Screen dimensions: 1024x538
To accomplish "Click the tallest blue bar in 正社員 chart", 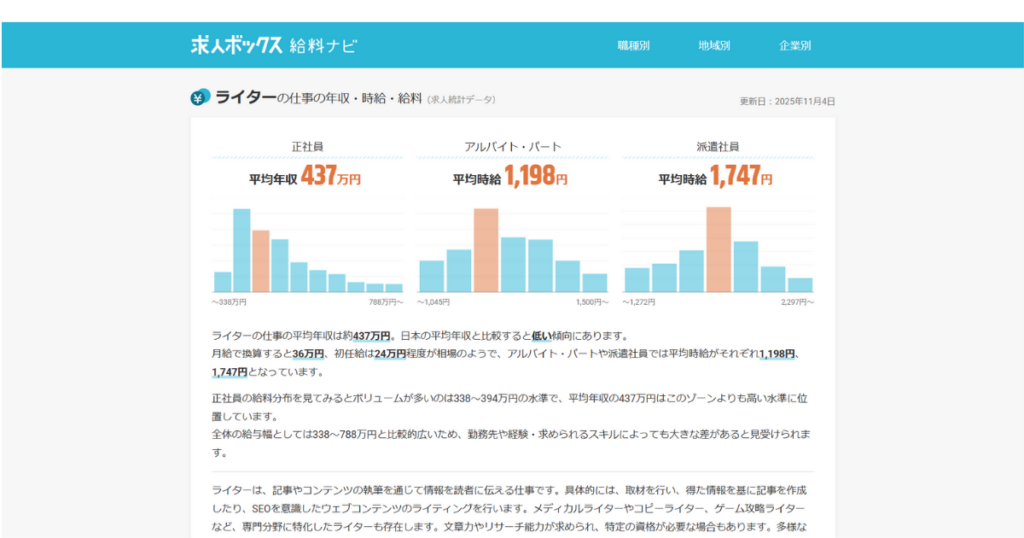I will click(242, 250).
